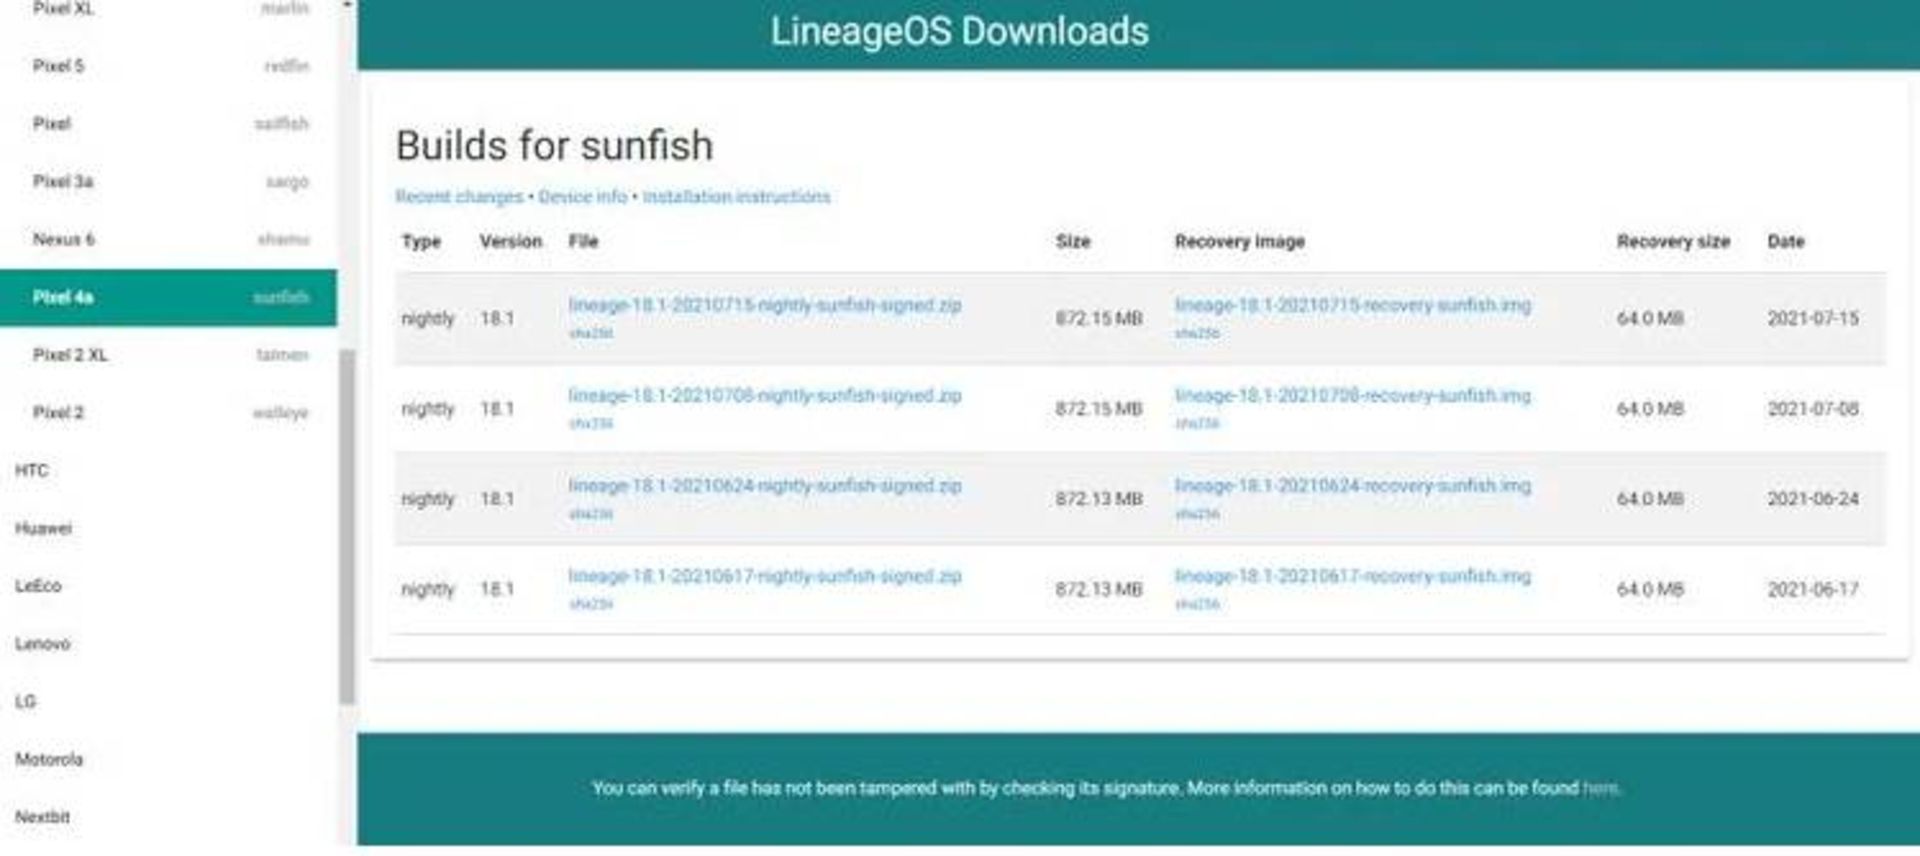The height and width of the screenshot is (856, 1920).
Task: Click the LineageOS Downloads header title
Action: [x=959, y=32]
